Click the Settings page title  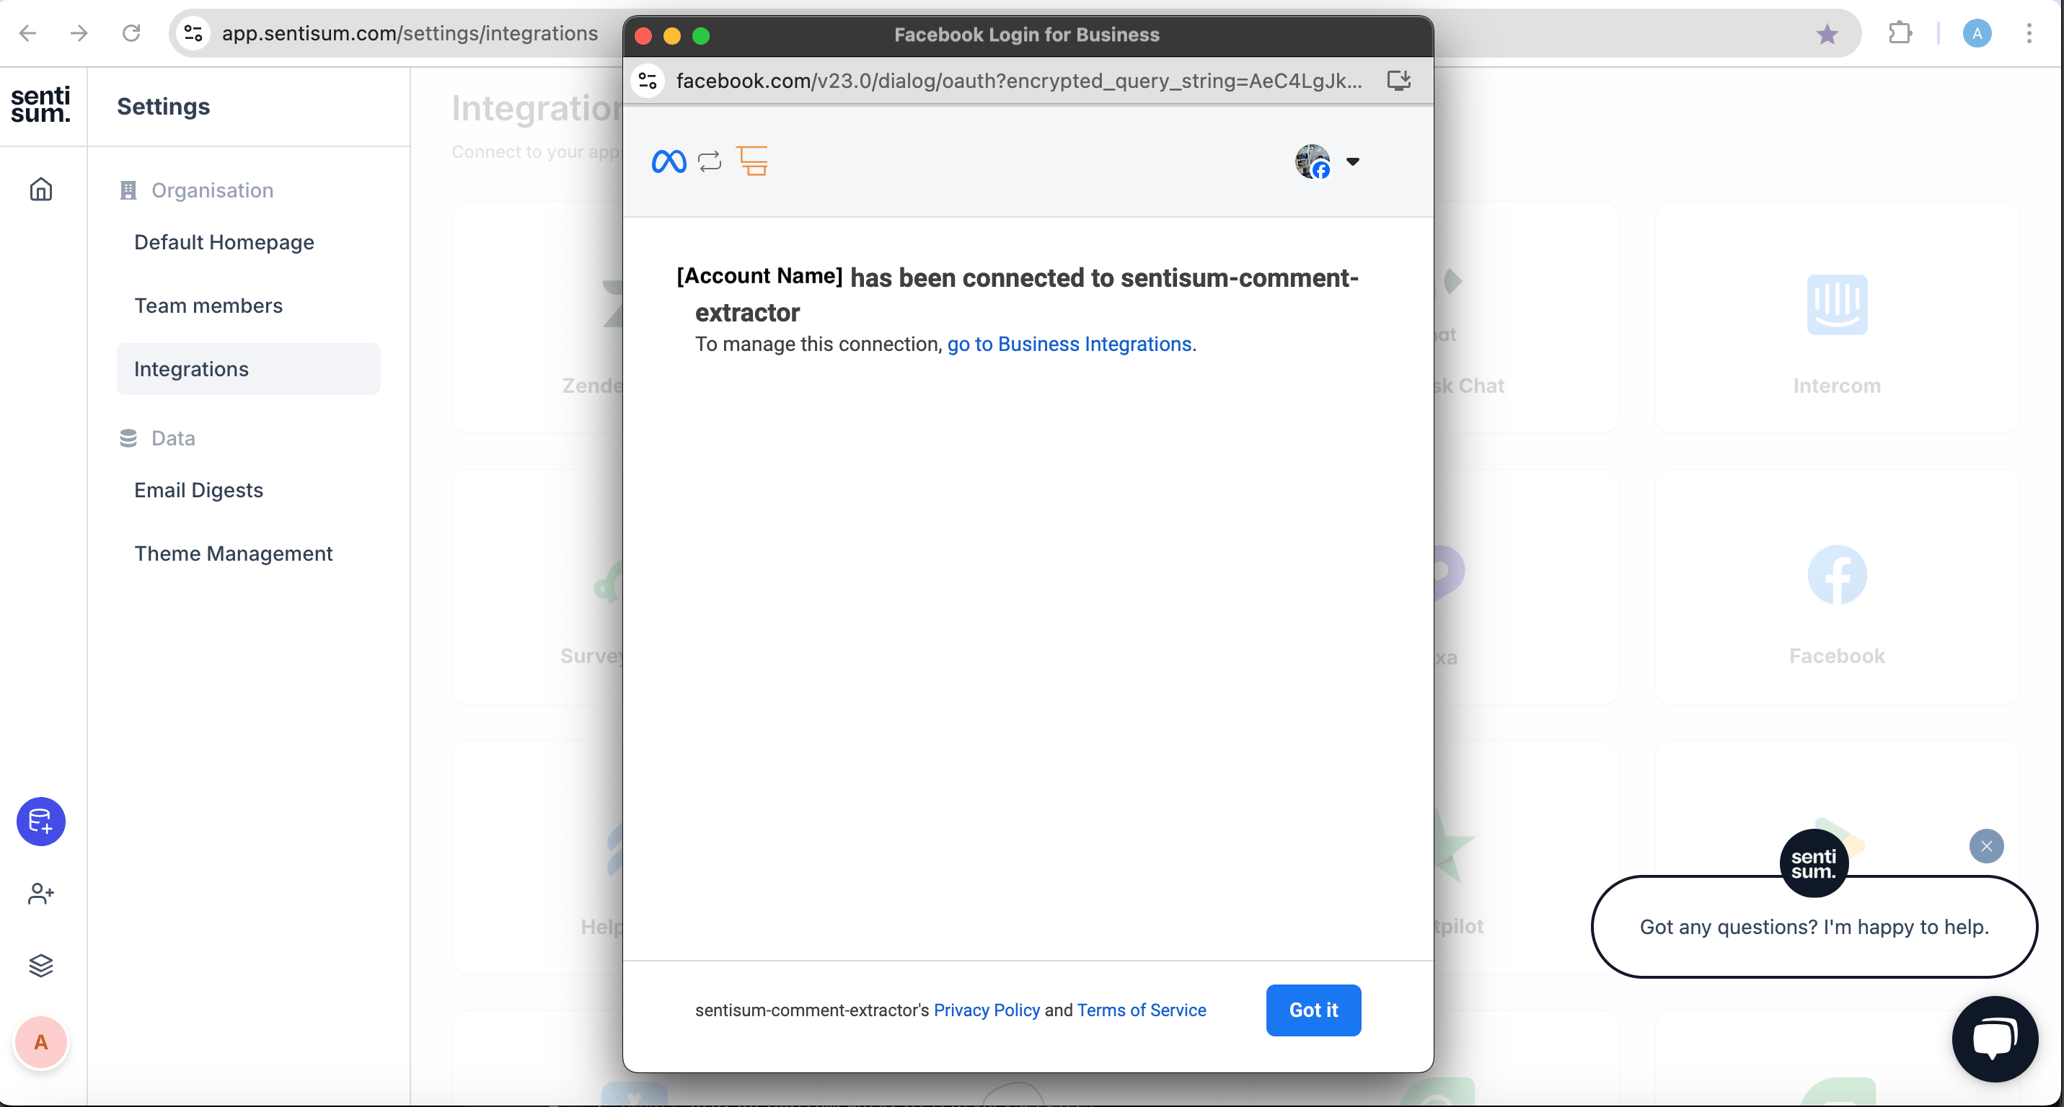(x=163, y=106)
